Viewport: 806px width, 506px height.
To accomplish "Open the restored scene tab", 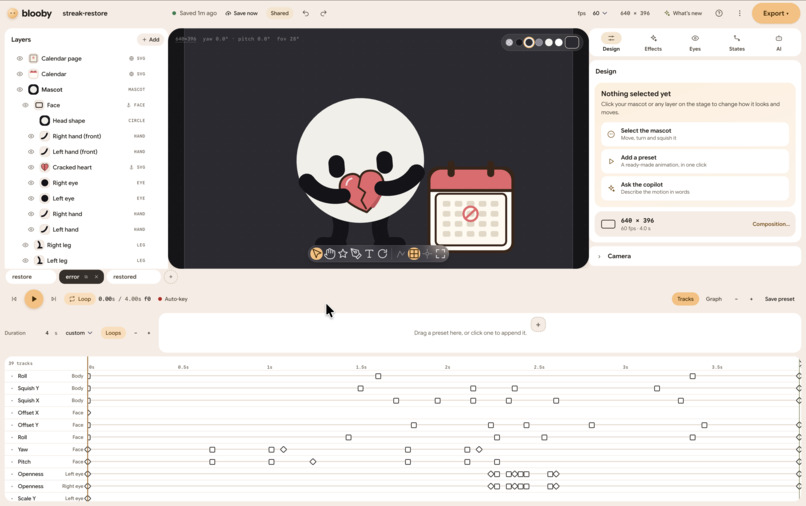I will (x=134, y=277).
